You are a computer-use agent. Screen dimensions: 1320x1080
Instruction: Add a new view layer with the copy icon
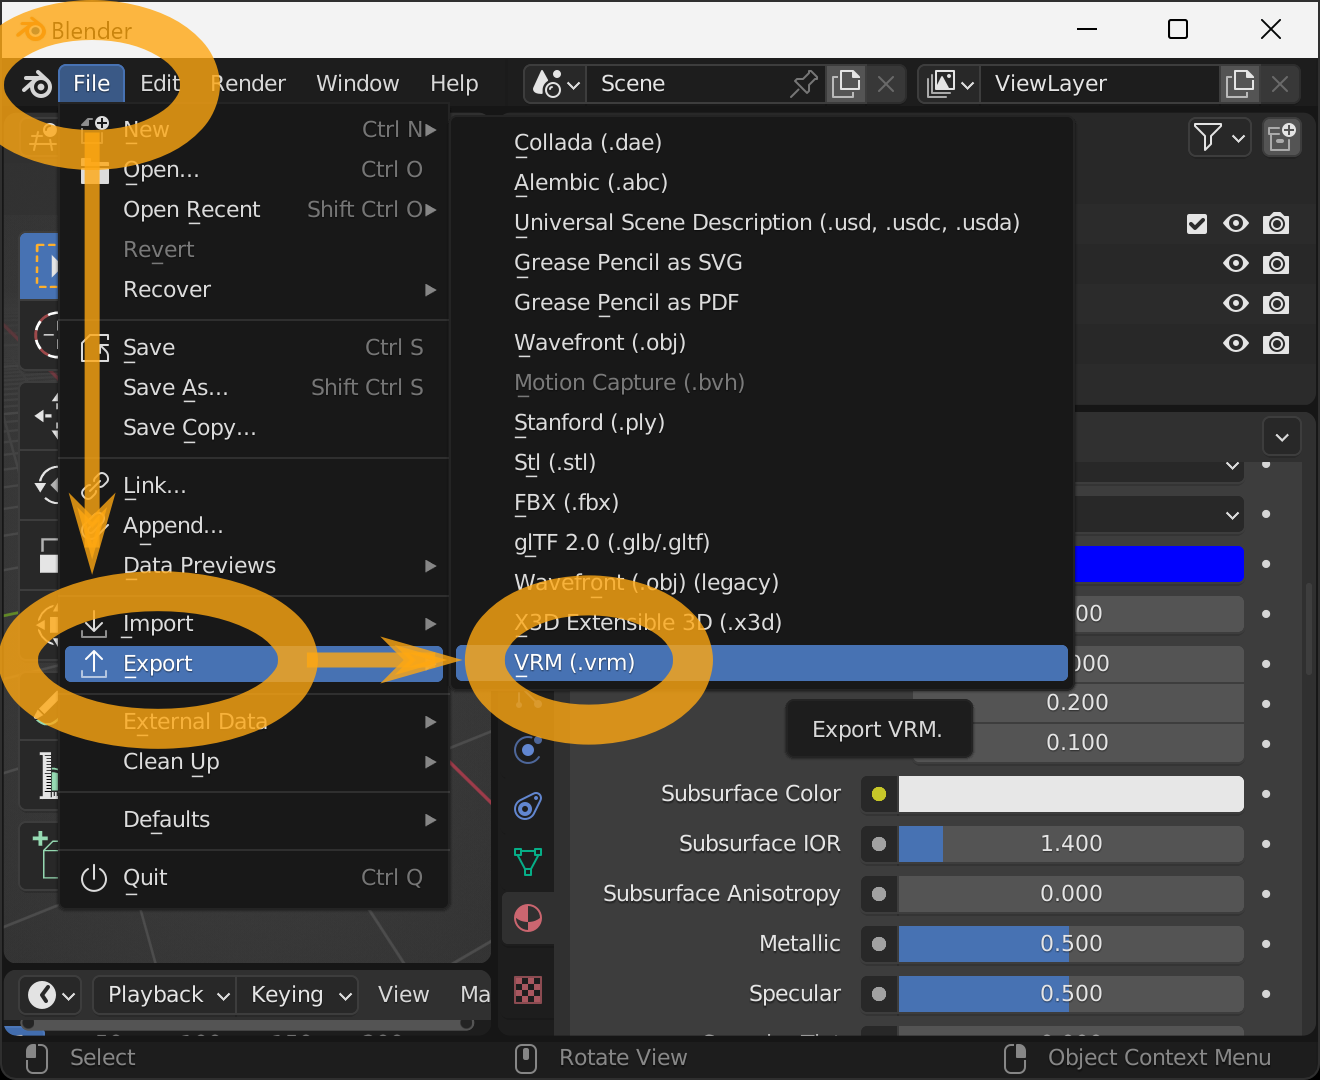coord(1240,84)
